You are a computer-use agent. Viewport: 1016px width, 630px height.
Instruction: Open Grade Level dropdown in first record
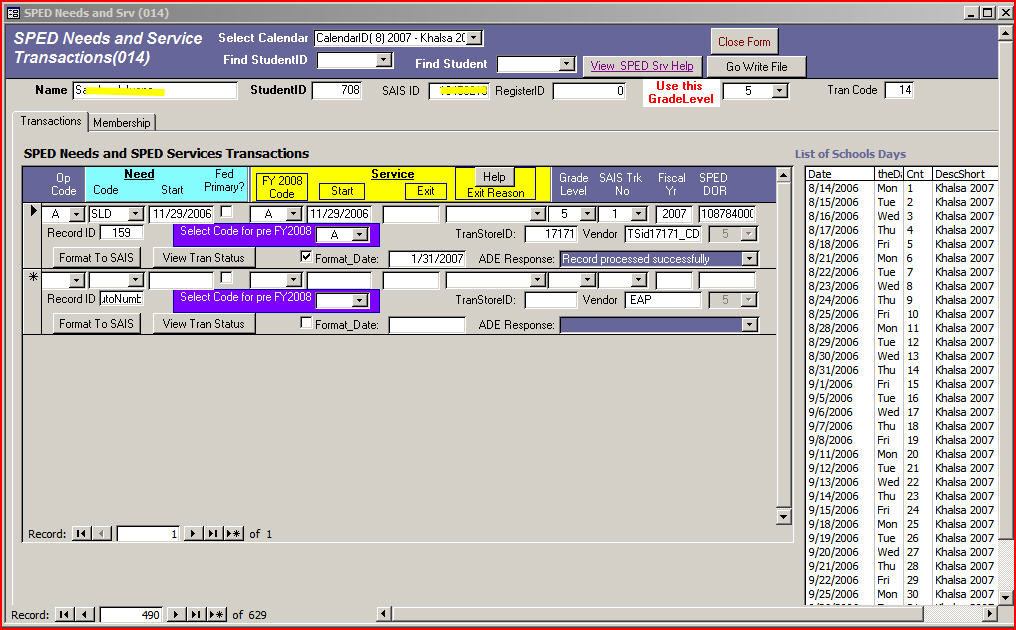[588, 213]
